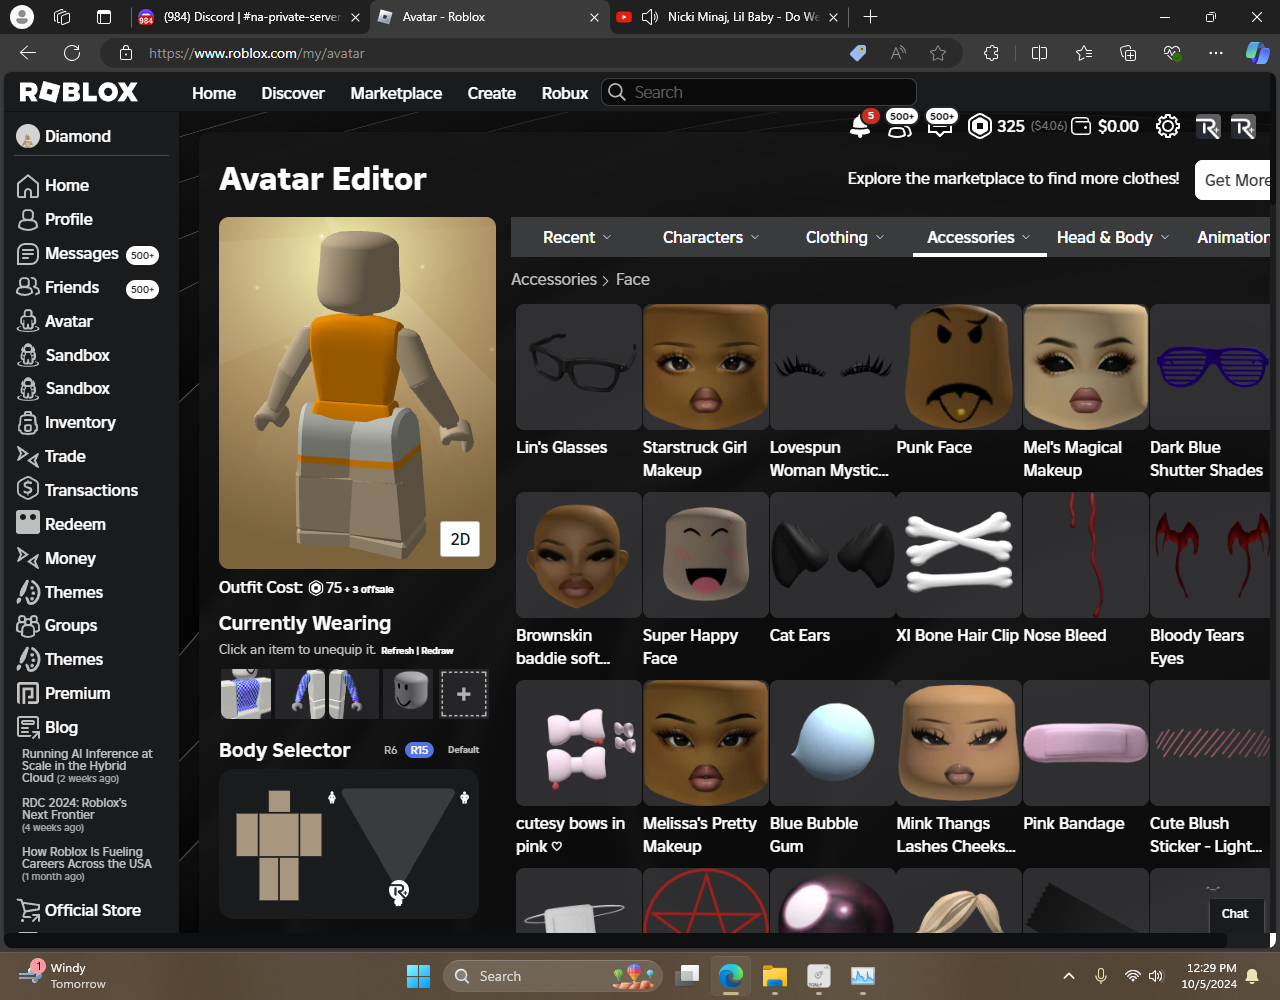Show hidden system tray icons
This screenshot has width=1280, height=1000.
[x=1068, y=976]
